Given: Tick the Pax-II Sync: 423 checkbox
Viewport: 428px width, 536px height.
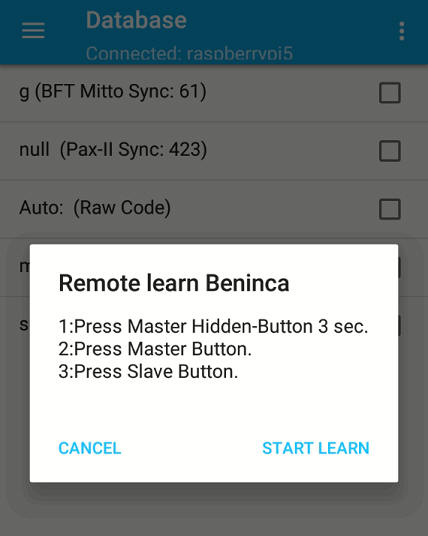Looking at the screenshot, I should (390, 151).
